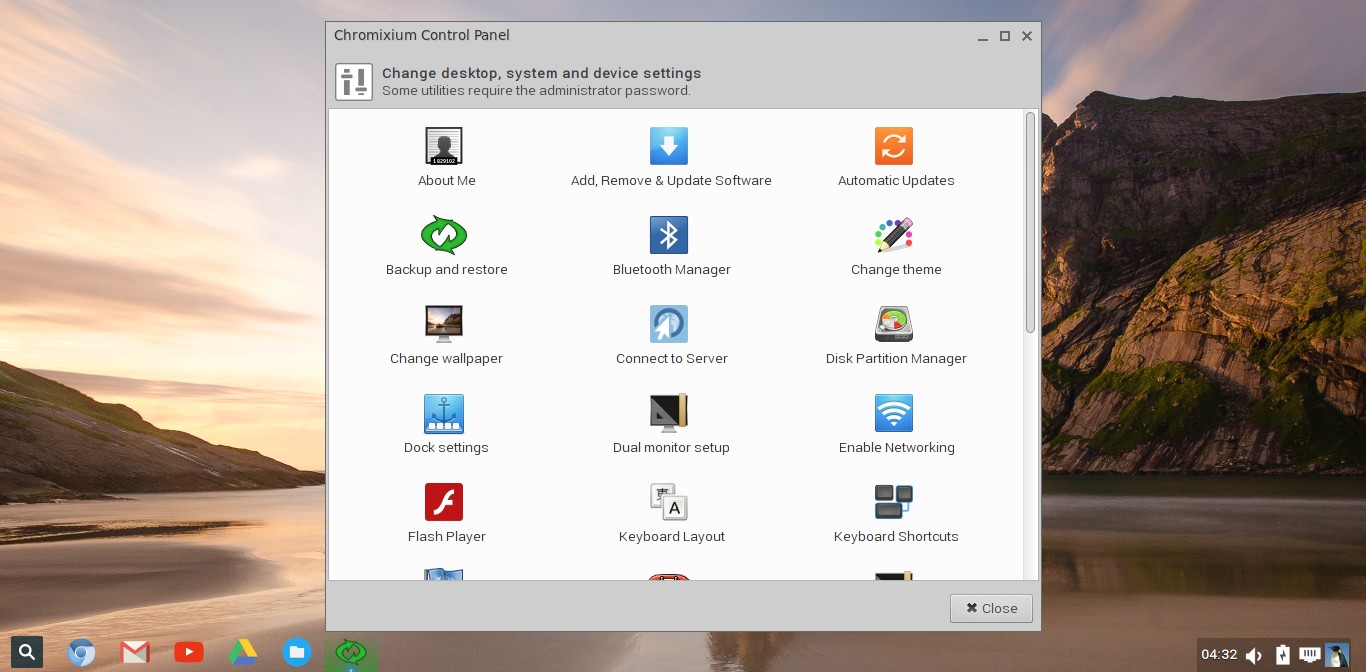
Task: Click the 'Disk Partition Manager' label
Action: pyautogui.click(x=896, y=359)
